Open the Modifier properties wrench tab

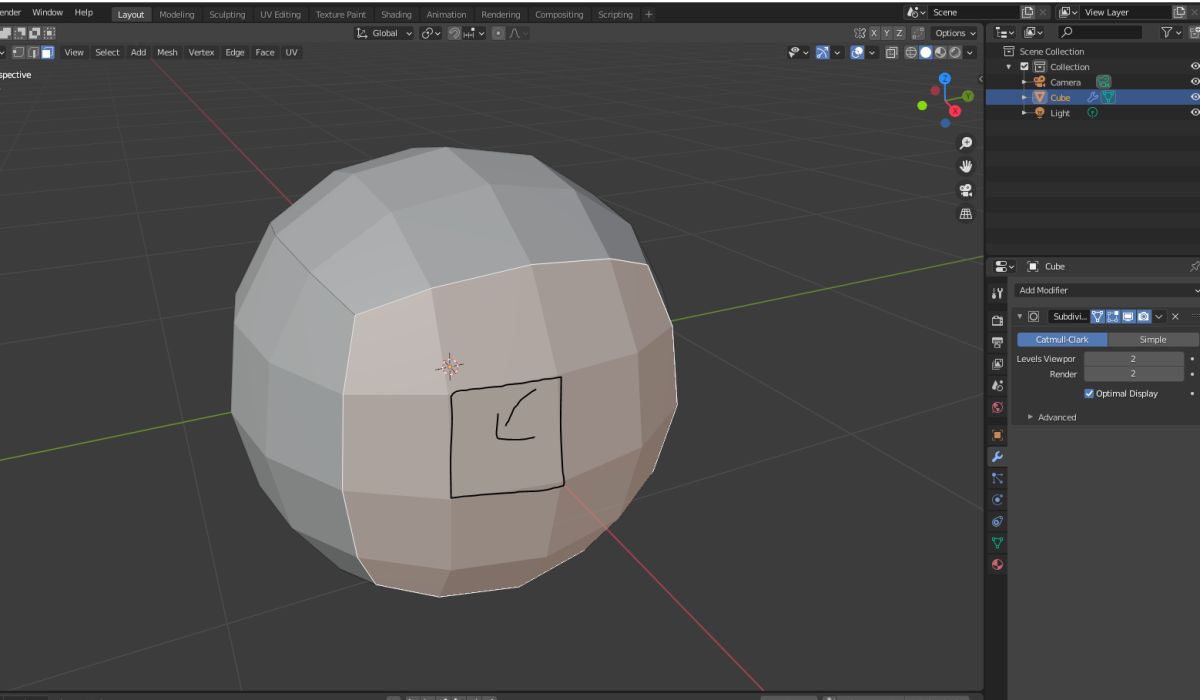997,456
